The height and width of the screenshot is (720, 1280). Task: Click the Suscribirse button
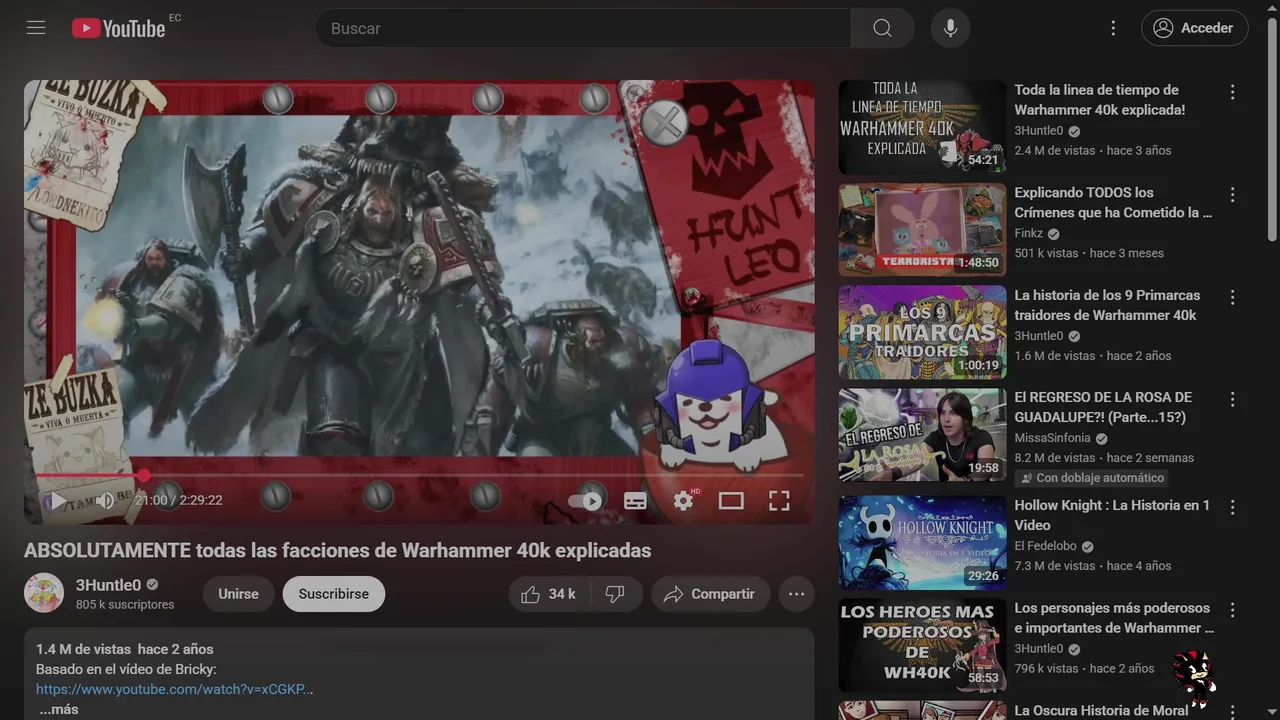pyautogui.click(x=334, y=594)
